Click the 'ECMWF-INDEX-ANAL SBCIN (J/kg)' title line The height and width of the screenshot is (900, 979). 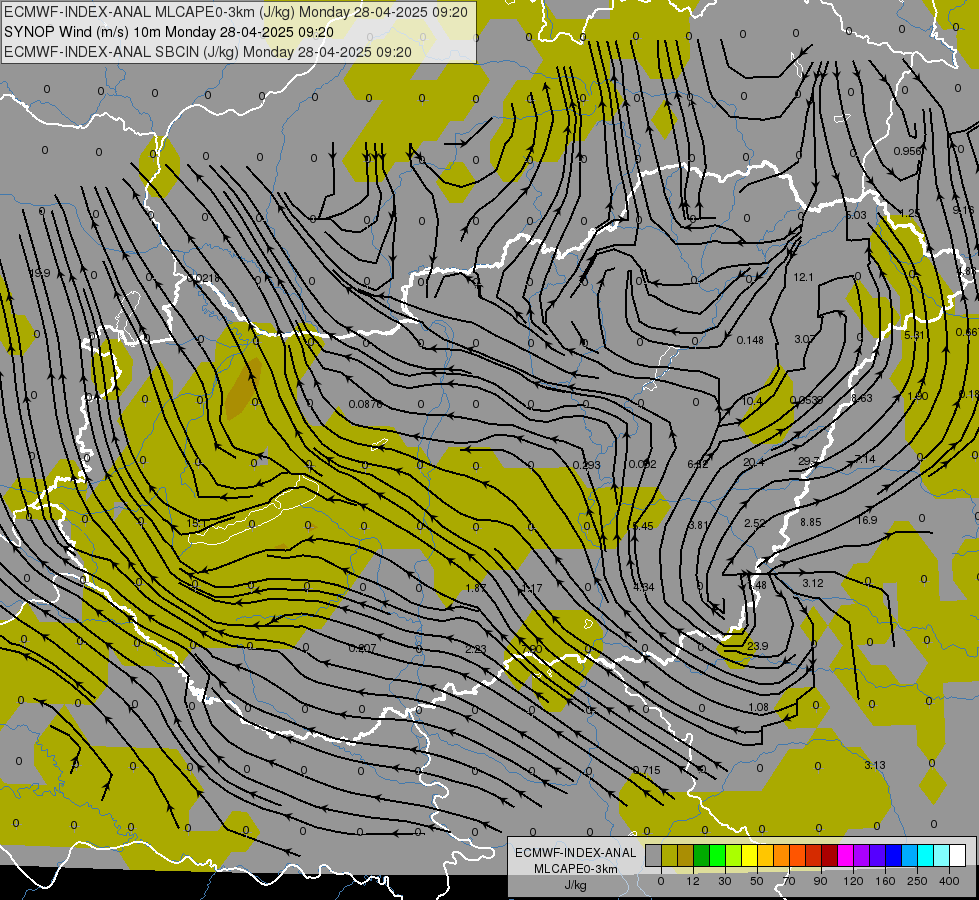tap(208, 52)
